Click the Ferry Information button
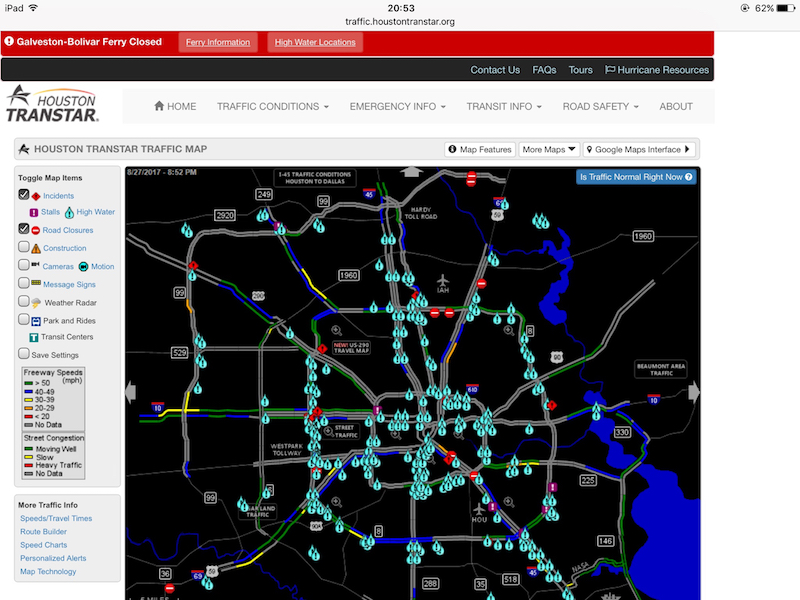 pyautogui.click(x=218, y=42)
